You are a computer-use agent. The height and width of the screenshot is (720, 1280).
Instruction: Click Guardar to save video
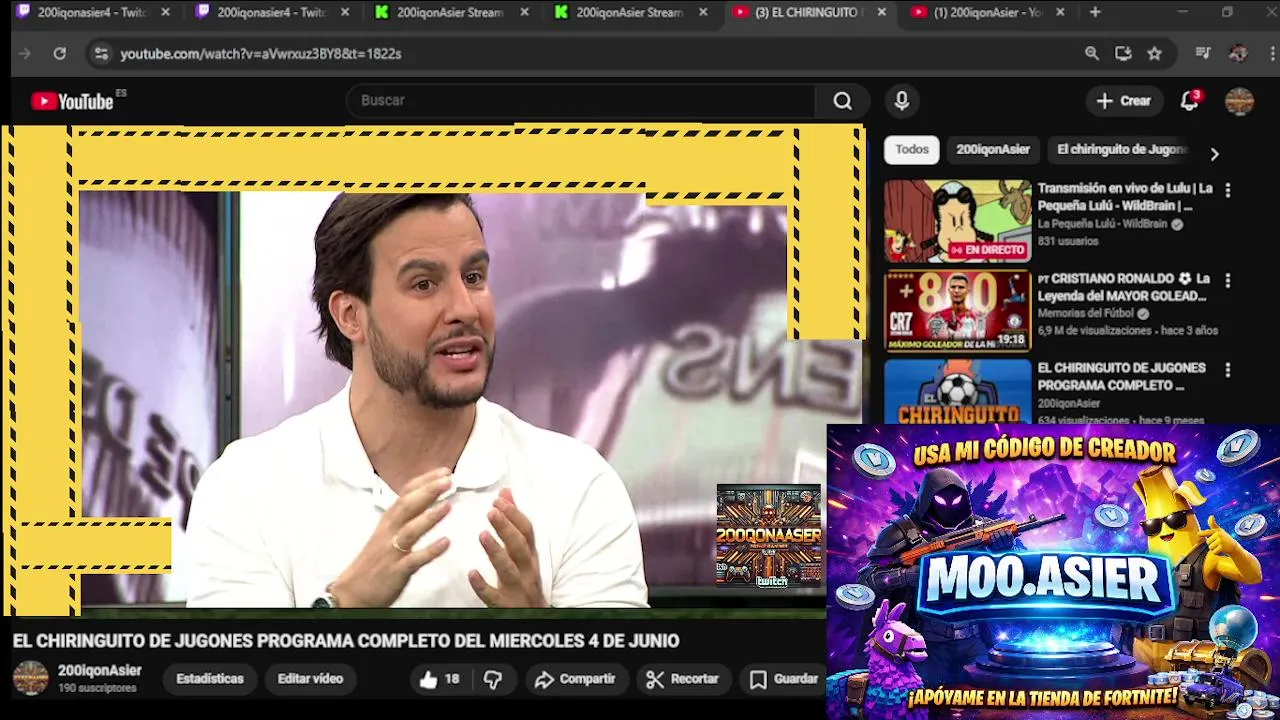pos(785,679)
